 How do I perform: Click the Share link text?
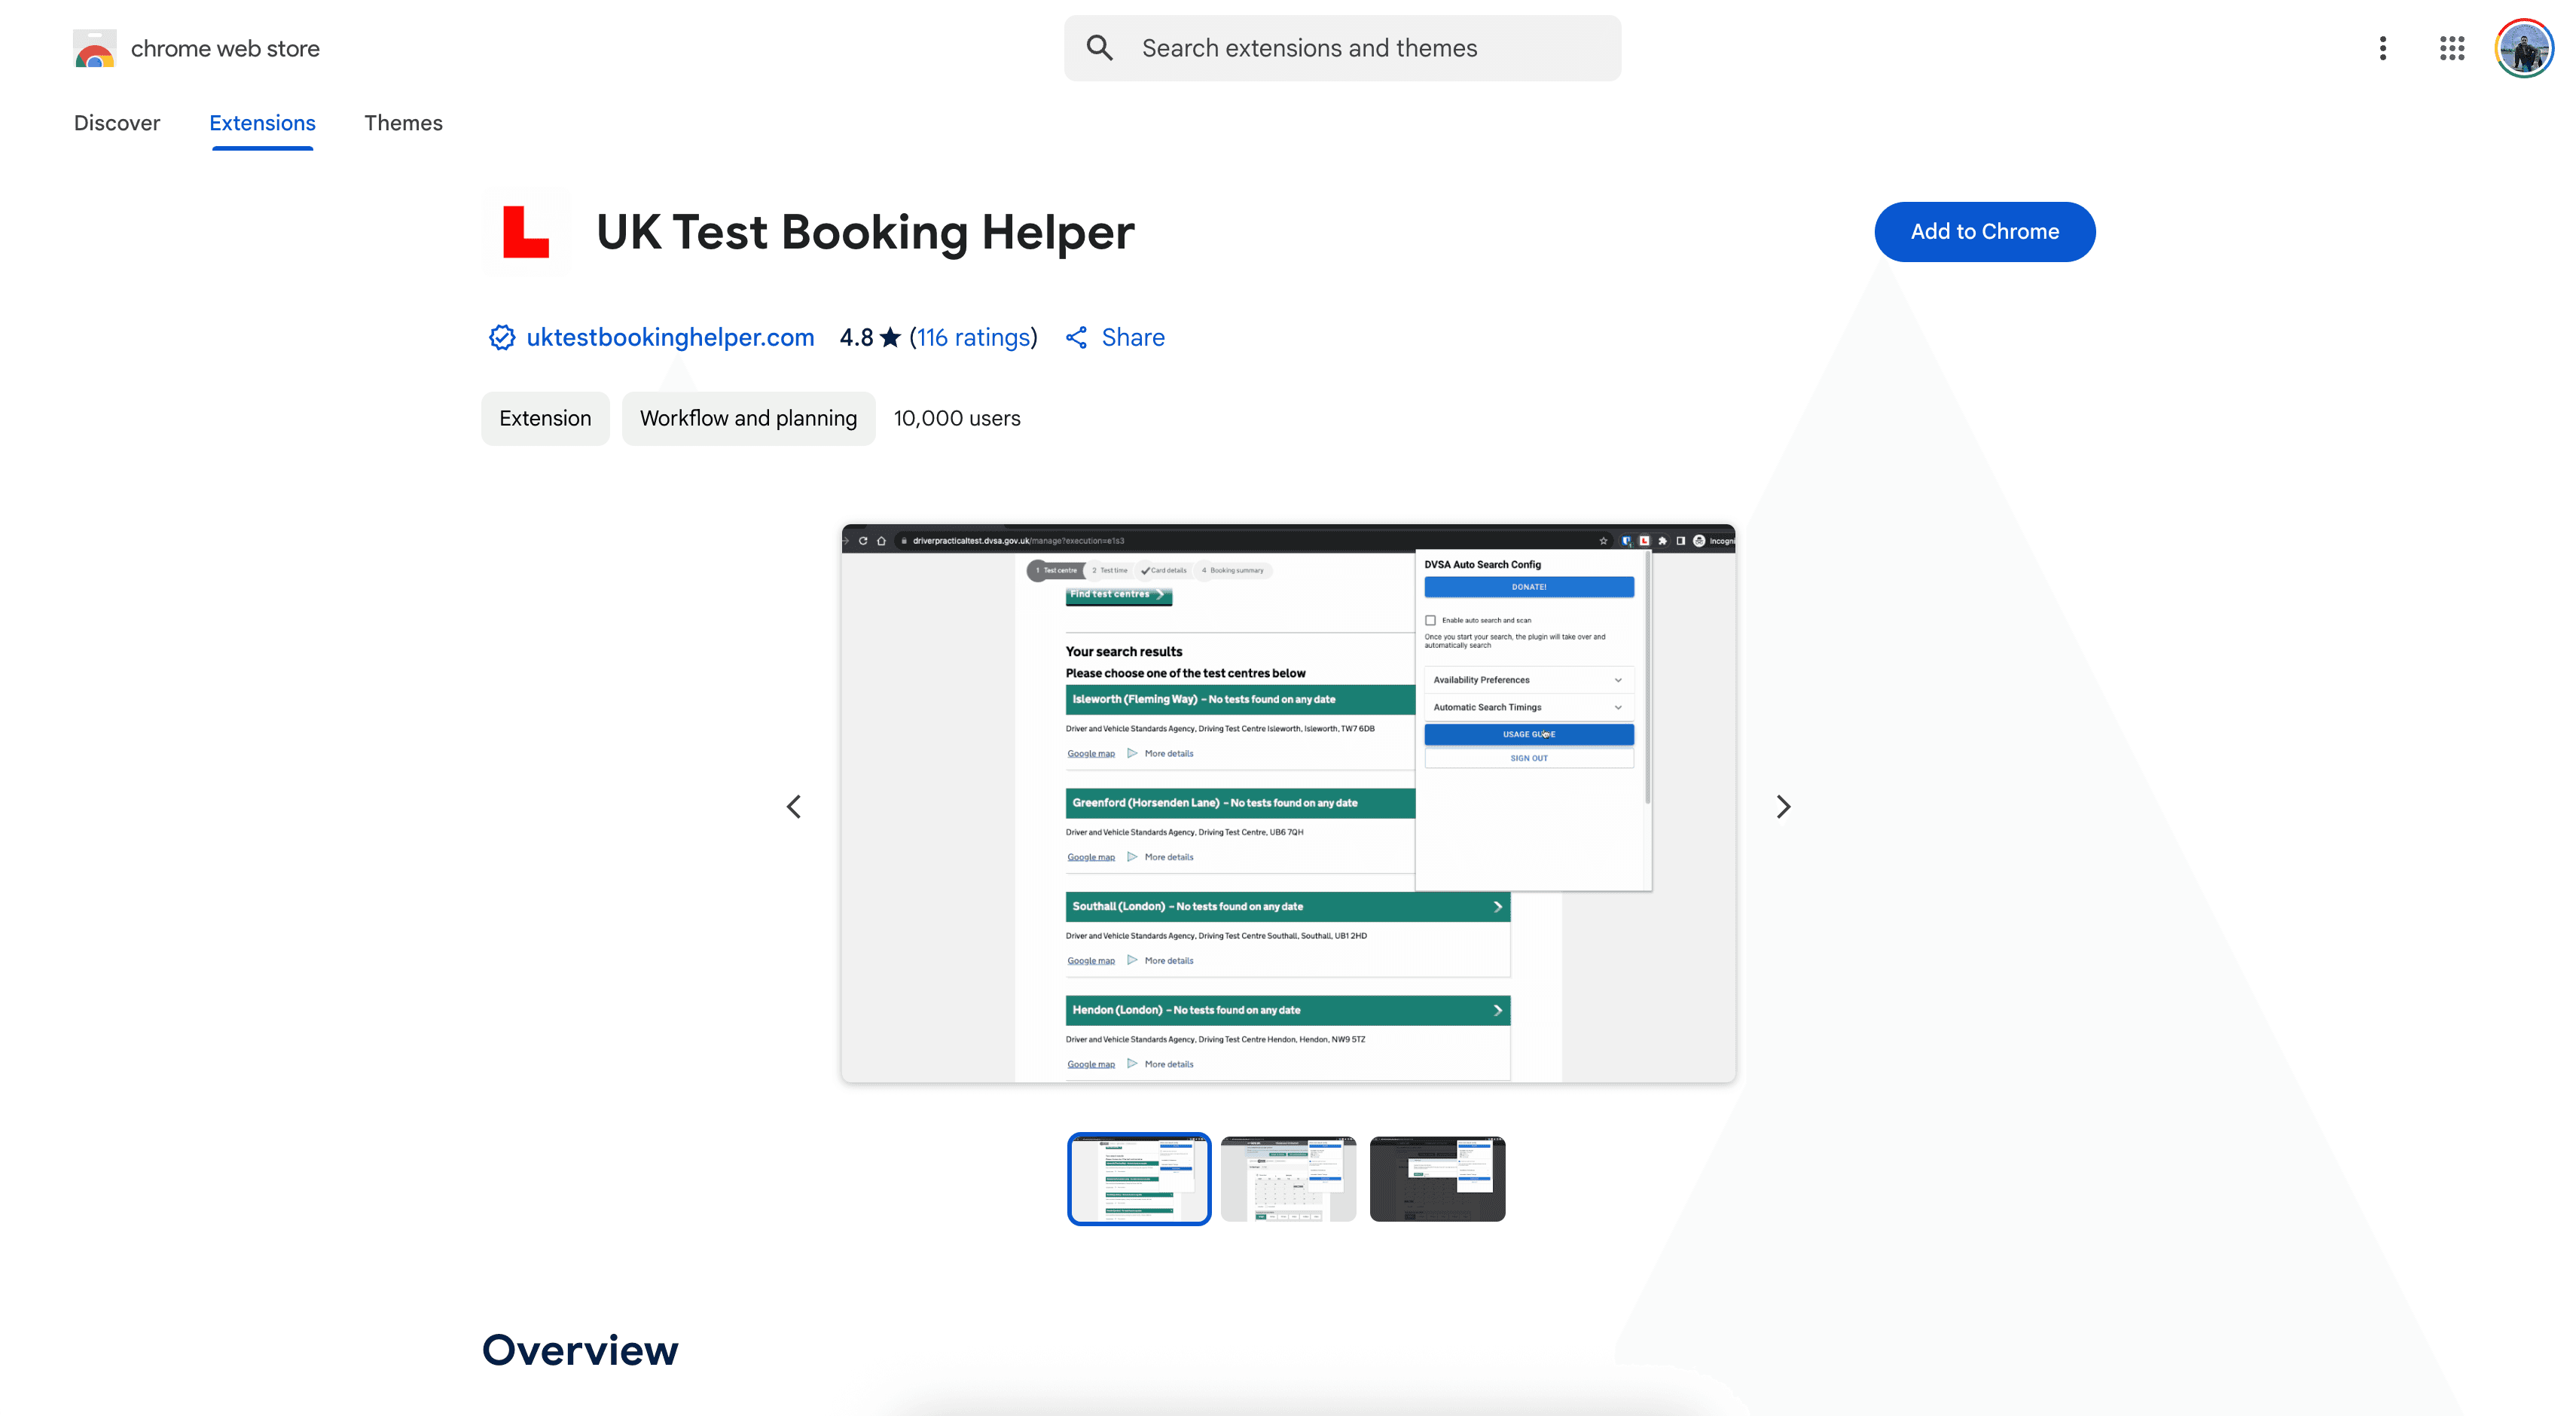[x=1133, y=338]
